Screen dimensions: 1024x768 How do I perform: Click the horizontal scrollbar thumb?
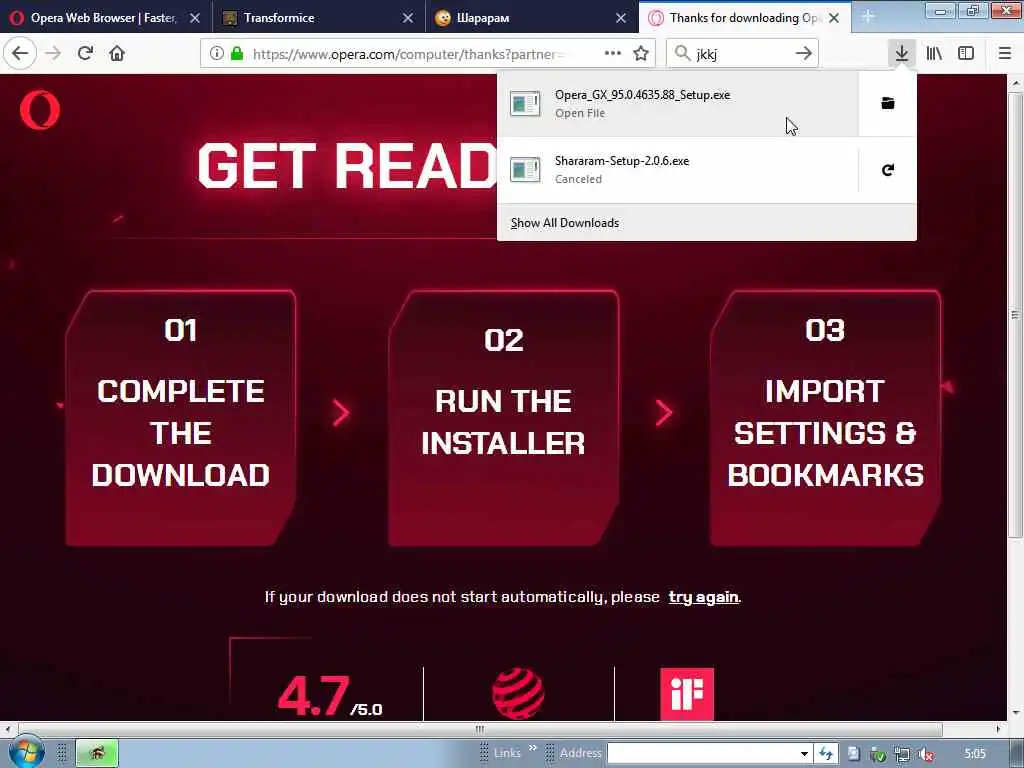480,729
